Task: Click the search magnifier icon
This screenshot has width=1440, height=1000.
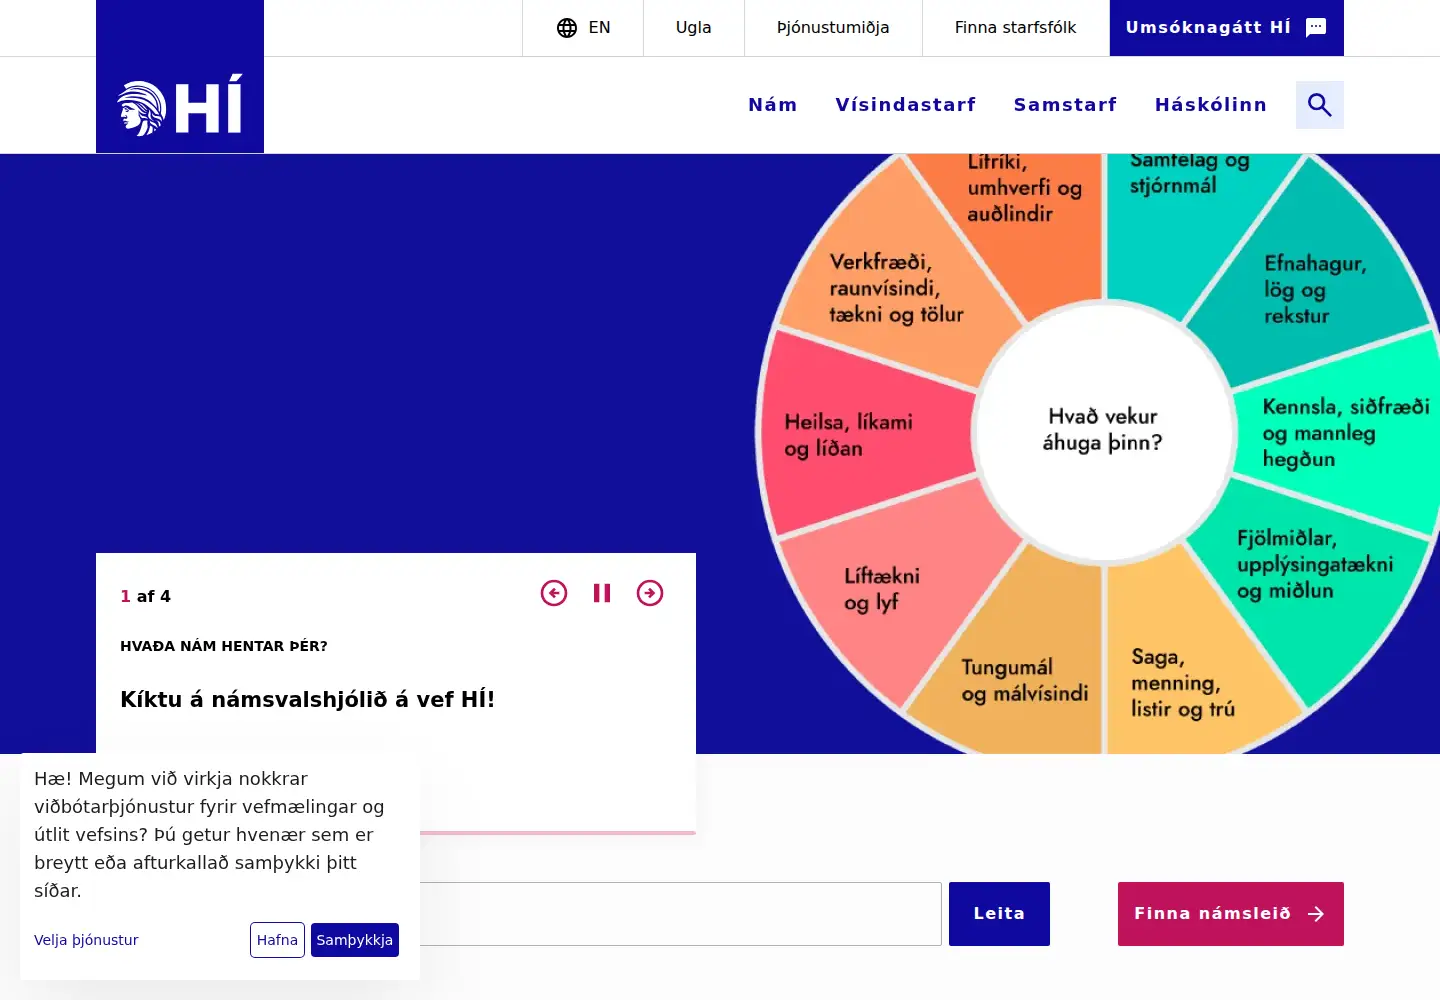Action: 1320,105
